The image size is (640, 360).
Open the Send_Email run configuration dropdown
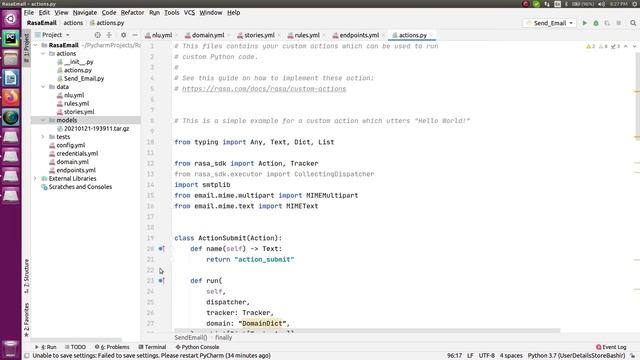(550, 23)
